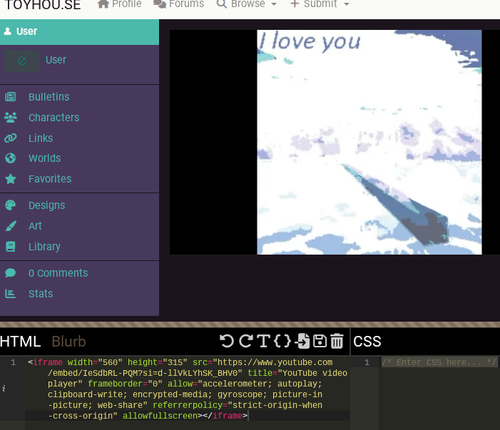Select the Art paintbrush icon
This screenshot has width=500, height=430.
(10, 226)
